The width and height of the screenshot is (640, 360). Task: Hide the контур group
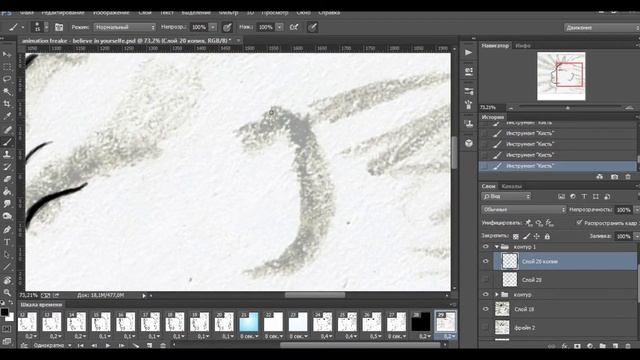(x=485, y=294)
